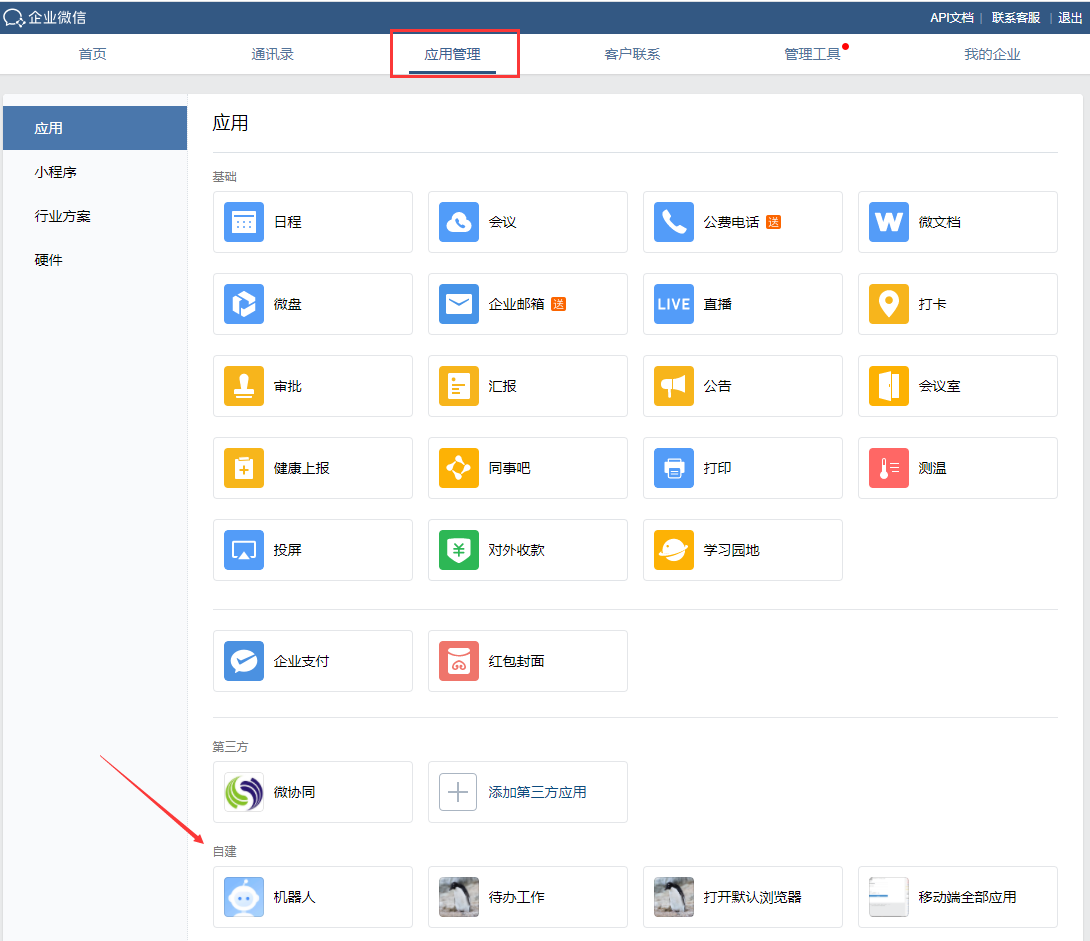Click the 企业邮箱 envelope icon
The image size is (1090, 941).
pyautogui.click(x=459, y=304)
